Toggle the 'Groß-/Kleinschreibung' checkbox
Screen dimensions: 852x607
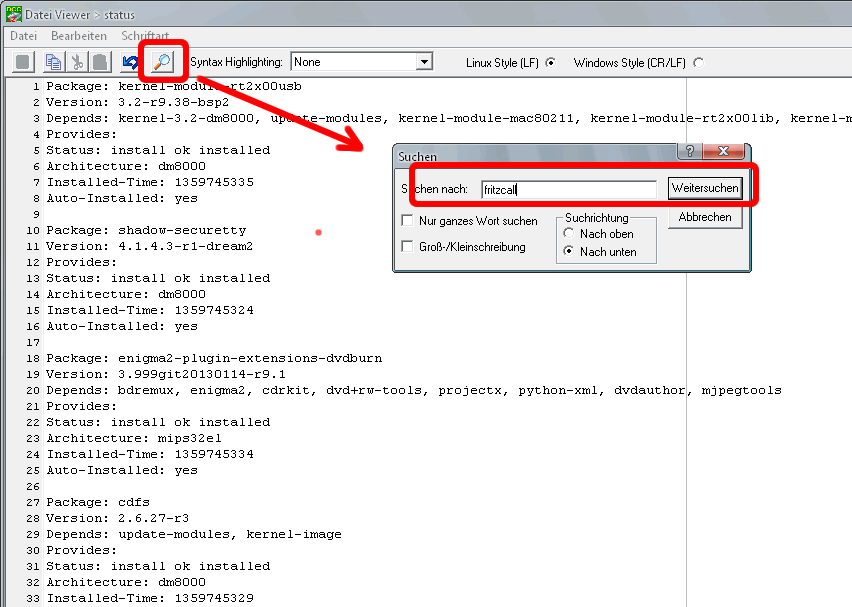pos(407,247)
